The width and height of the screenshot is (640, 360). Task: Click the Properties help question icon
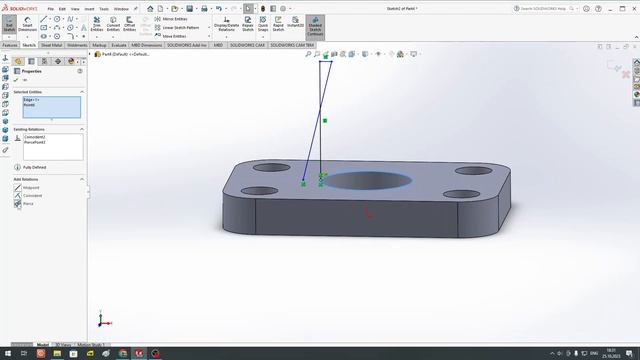(80, 71)
